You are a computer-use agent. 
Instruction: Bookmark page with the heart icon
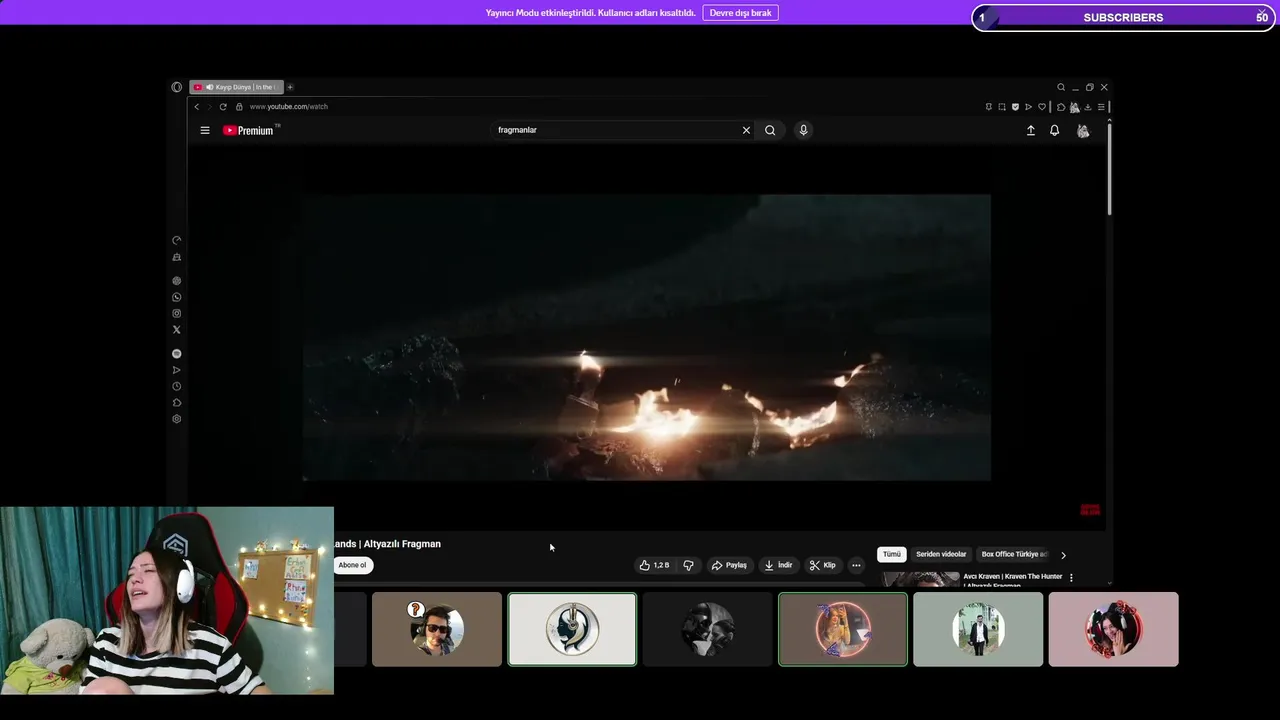pyautogui.click(x=1042, y=107)
